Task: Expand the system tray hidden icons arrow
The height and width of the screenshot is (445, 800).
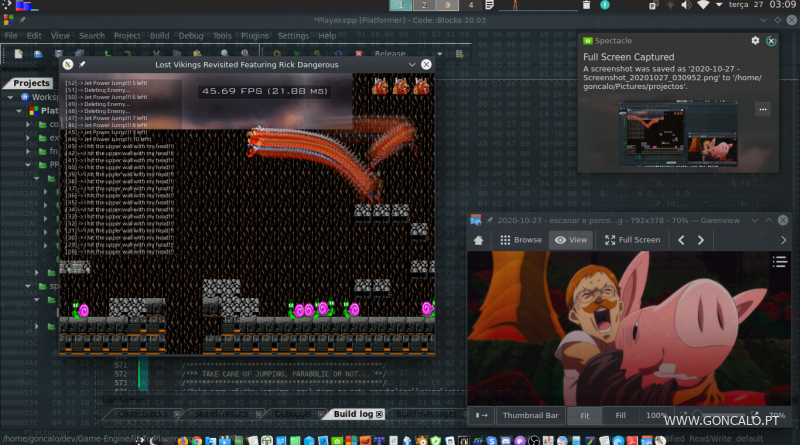Action: [x=719, y=5]
